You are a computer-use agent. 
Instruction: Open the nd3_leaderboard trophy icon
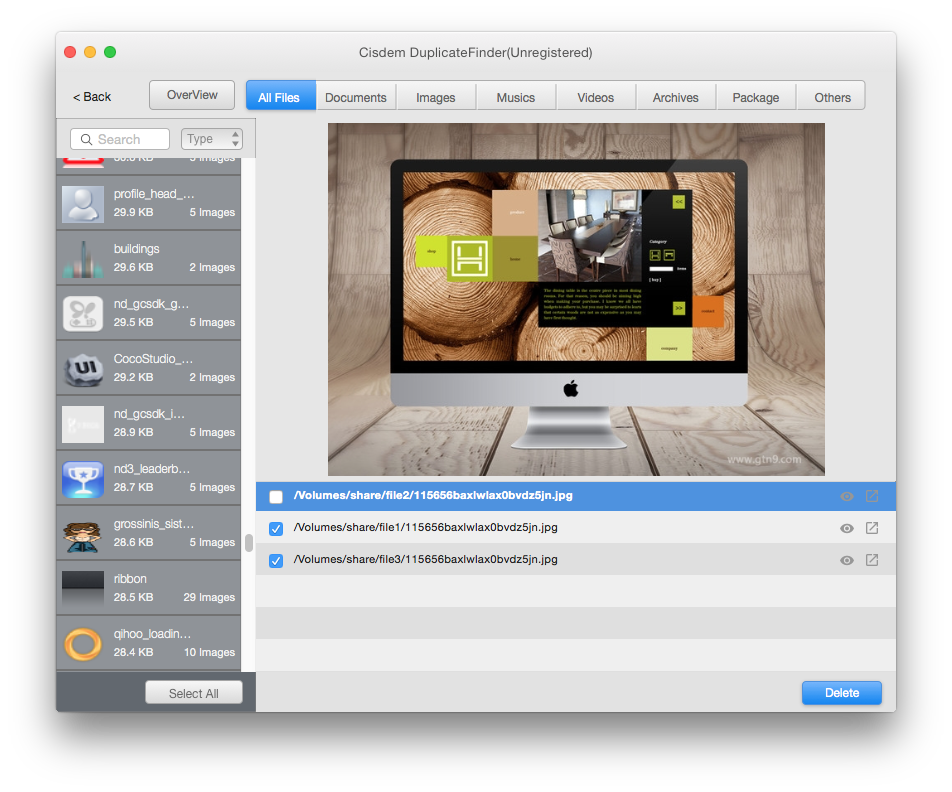pos(82,478)
